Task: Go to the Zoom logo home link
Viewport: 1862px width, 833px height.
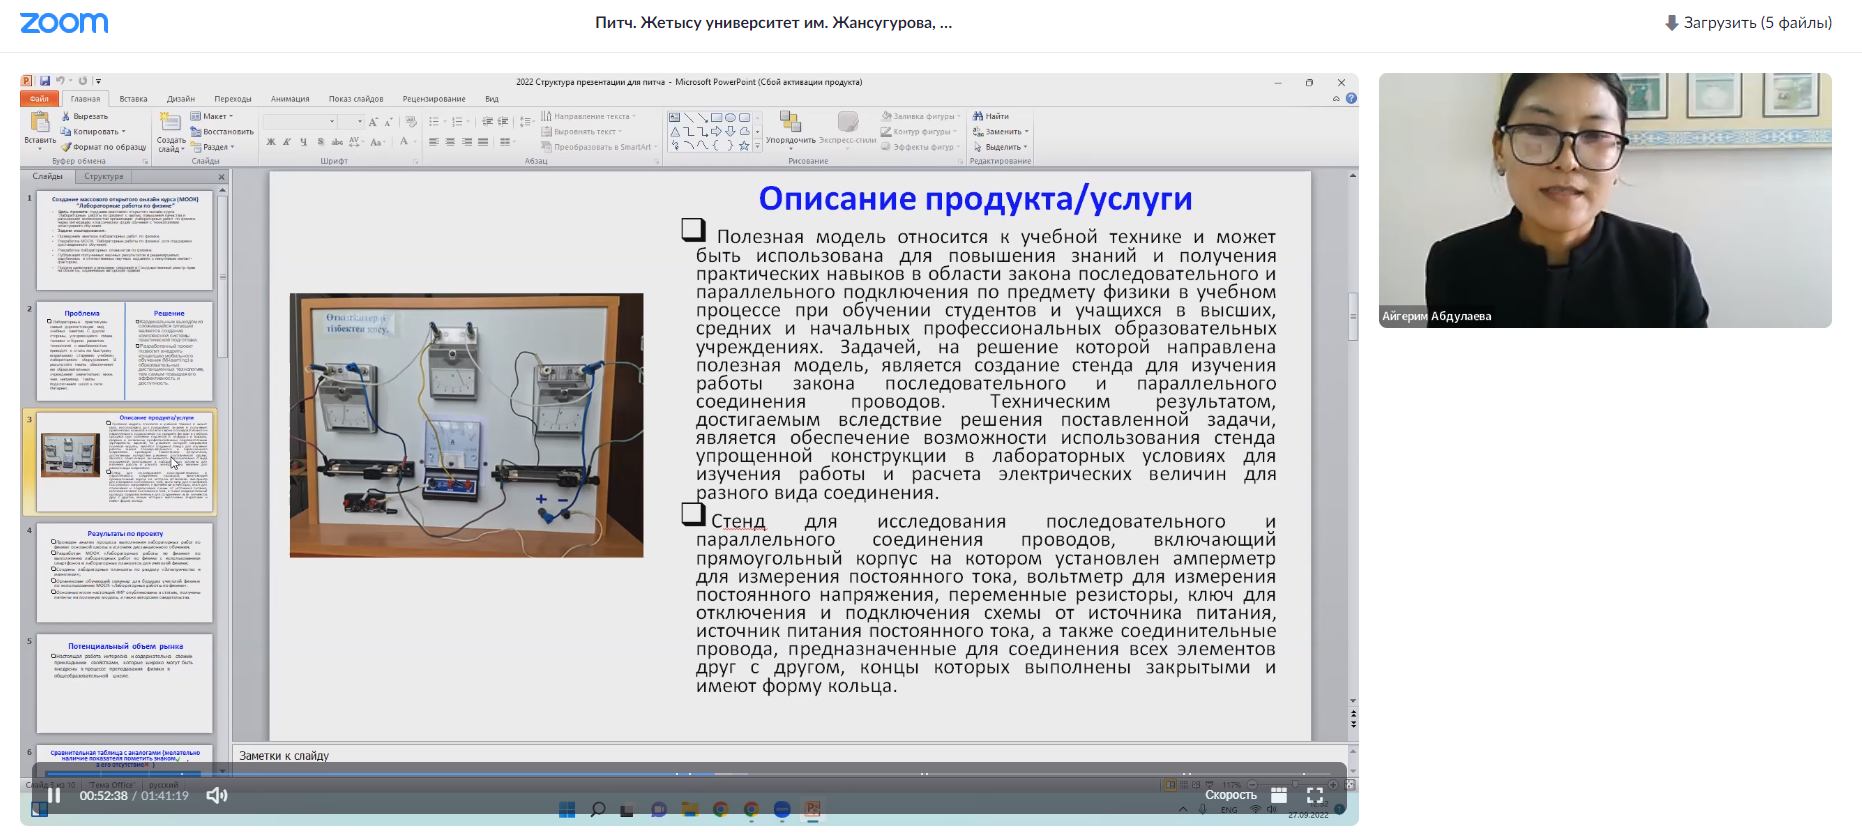Action: point(64,23)
